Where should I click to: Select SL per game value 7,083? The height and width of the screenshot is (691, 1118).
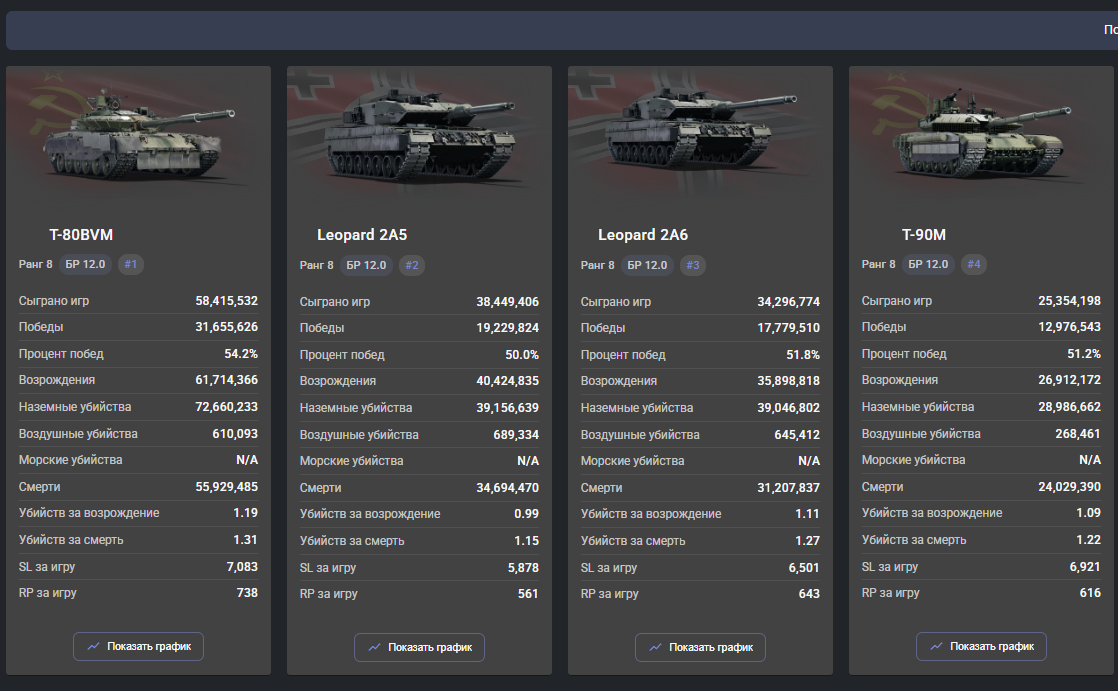pos(242,566)
